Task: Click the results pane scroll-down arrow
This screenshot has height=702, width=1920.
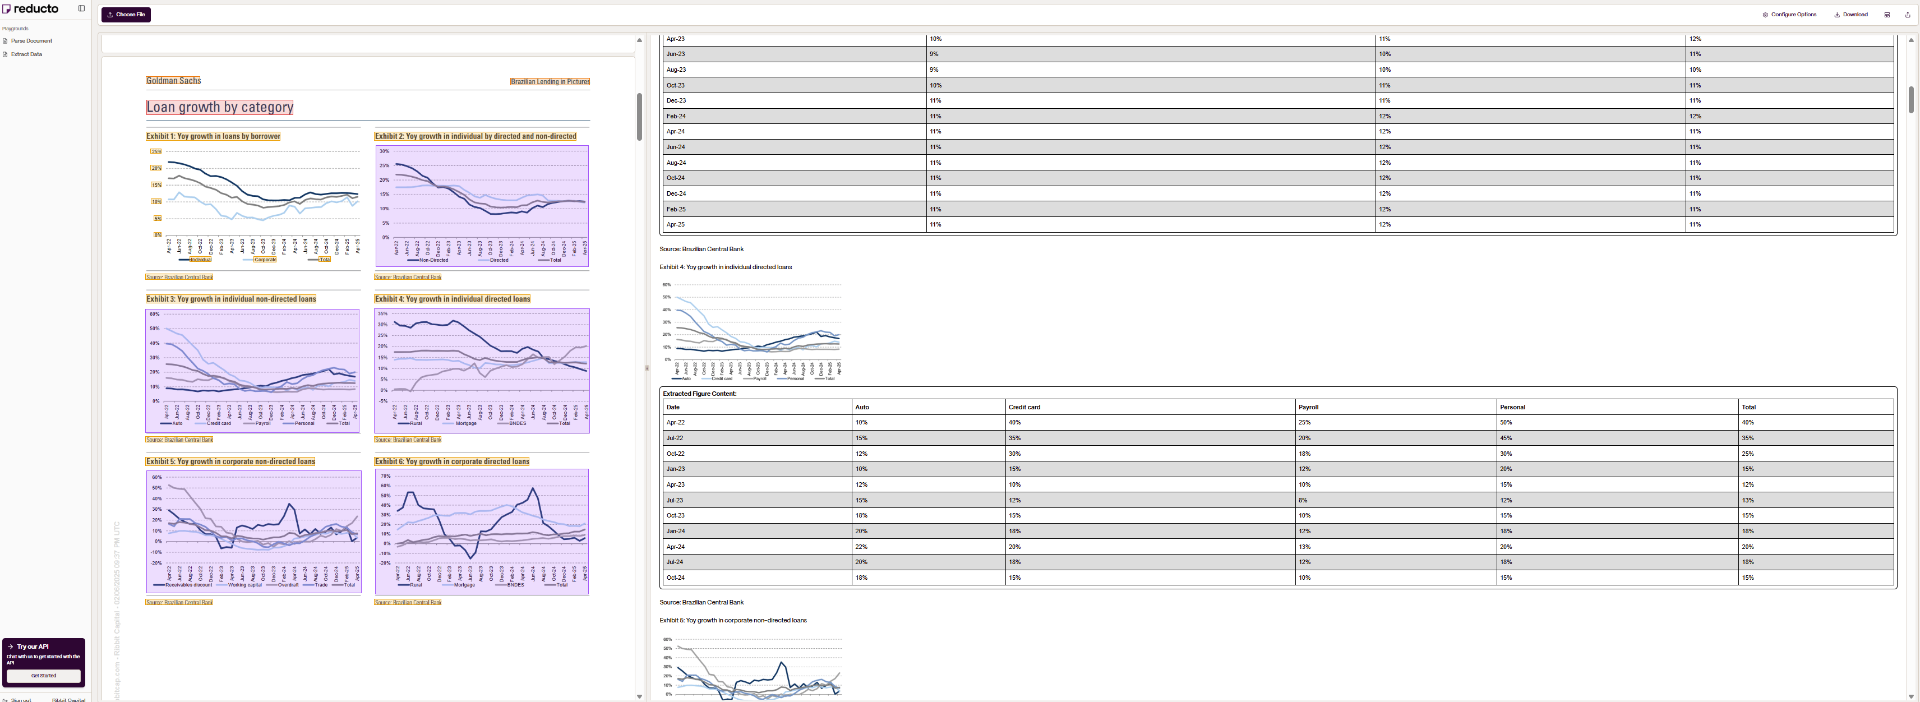Action: click(1912, 696)
